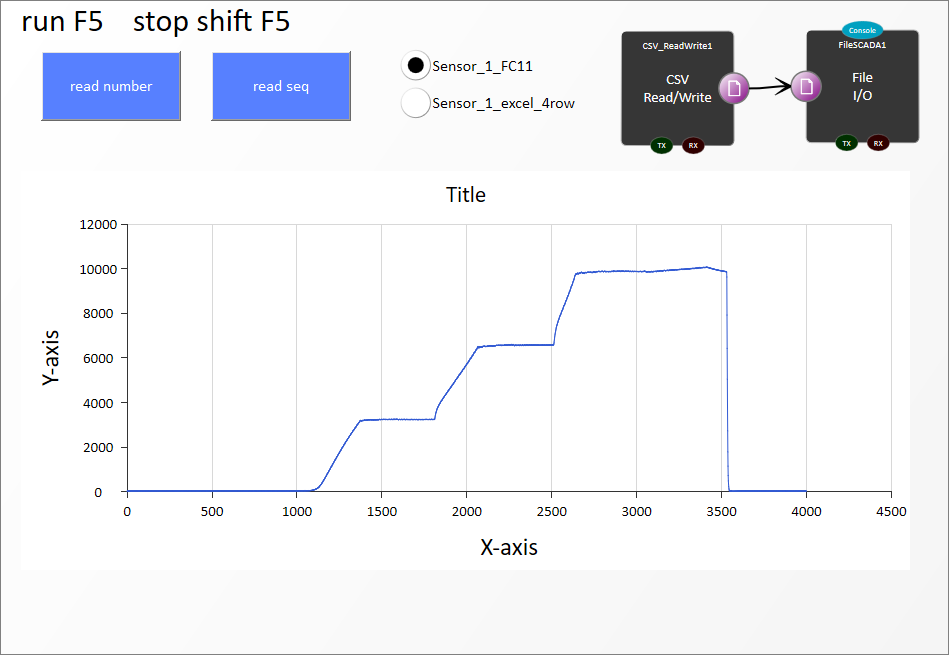The height and width of the screenshot is (655, 949).
Task: Click the chart's Title text
Action: coord(466,195)
